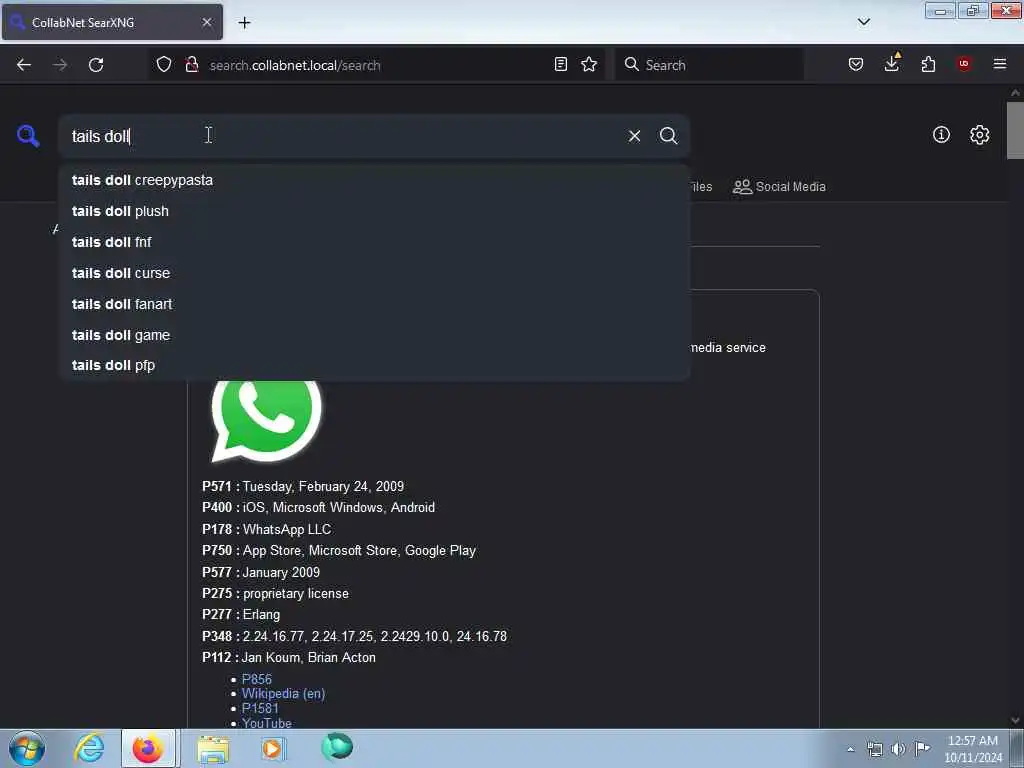Click the 'WhatsApp LLC' value

click(287, 530)
